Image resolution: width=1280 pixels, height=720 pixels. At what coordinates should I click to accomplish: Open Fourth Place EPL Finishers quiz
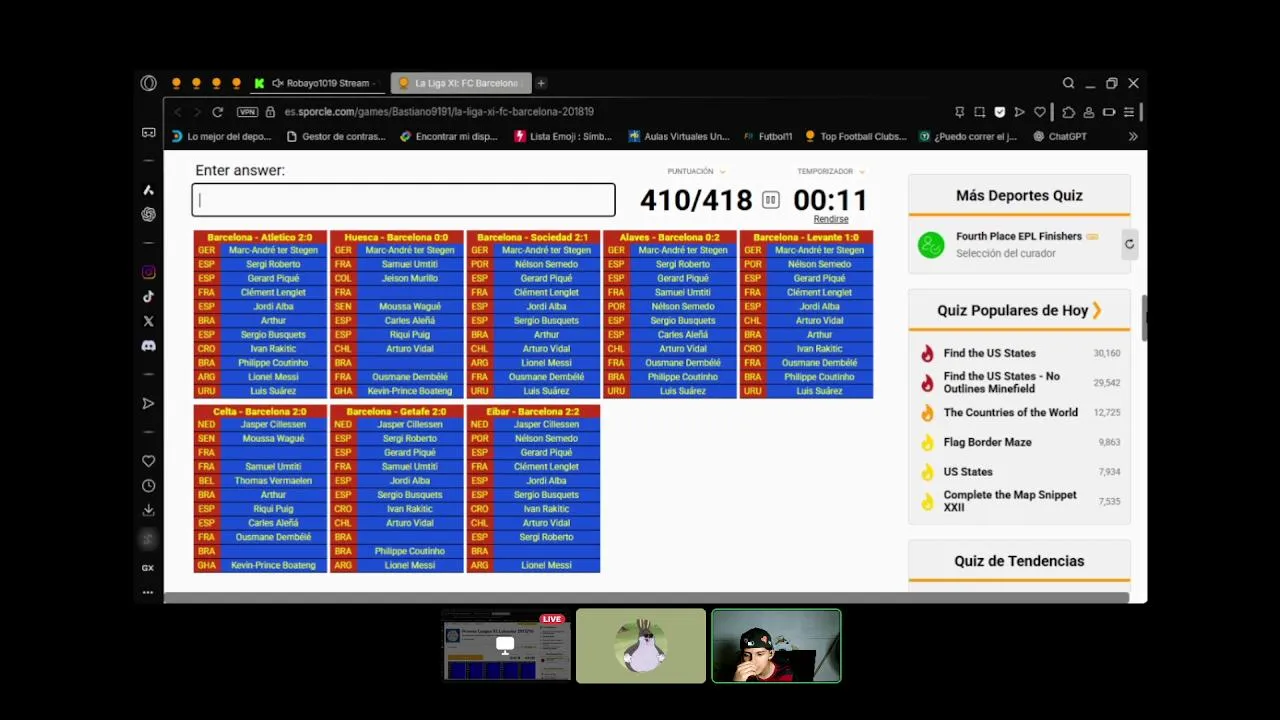1018,237
